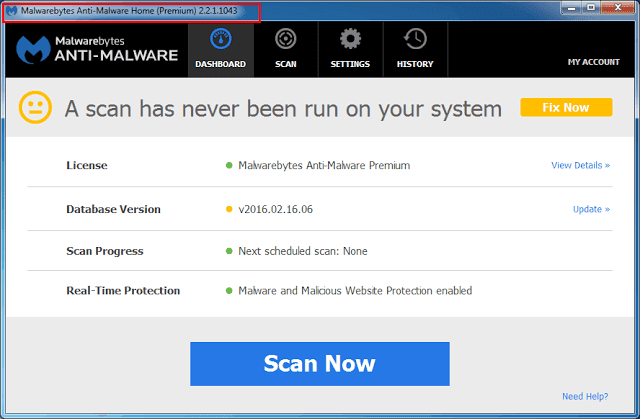640x419 pixels.
Task: Click 'Malwarebytes Anti-Malware Premium' license text
Action: click(x=324, y=165)
